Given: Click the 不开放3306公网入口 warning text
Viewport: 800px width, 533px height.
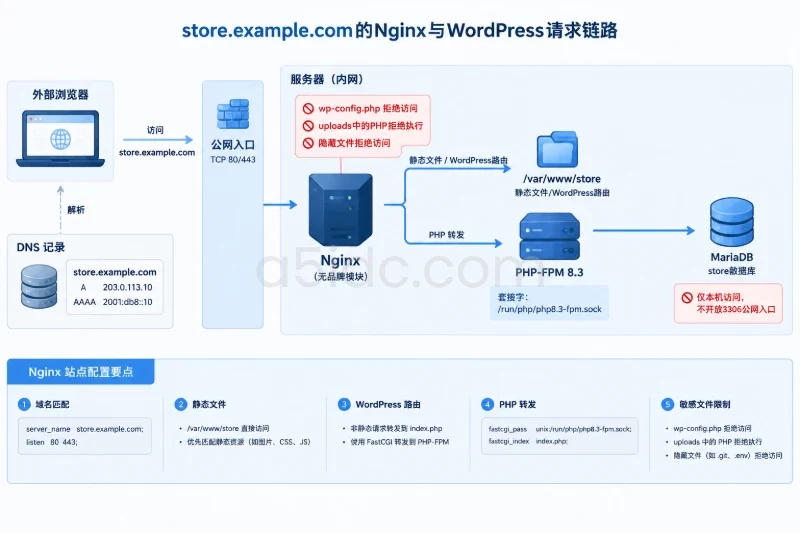Looking at the screenshot, I should [x=736, y=310].
